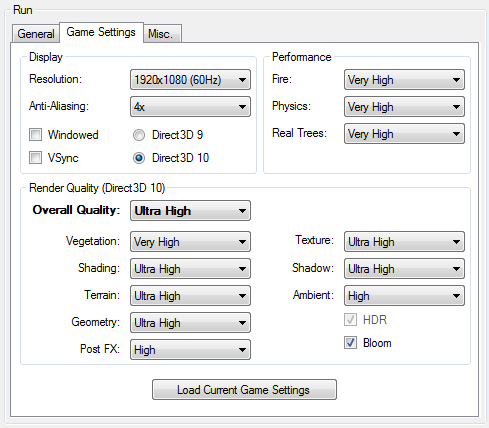Open the Ambient quality dropdown
Image resolution: width=489 pixels, height=428 pixels.
click(x=404, y=296)
